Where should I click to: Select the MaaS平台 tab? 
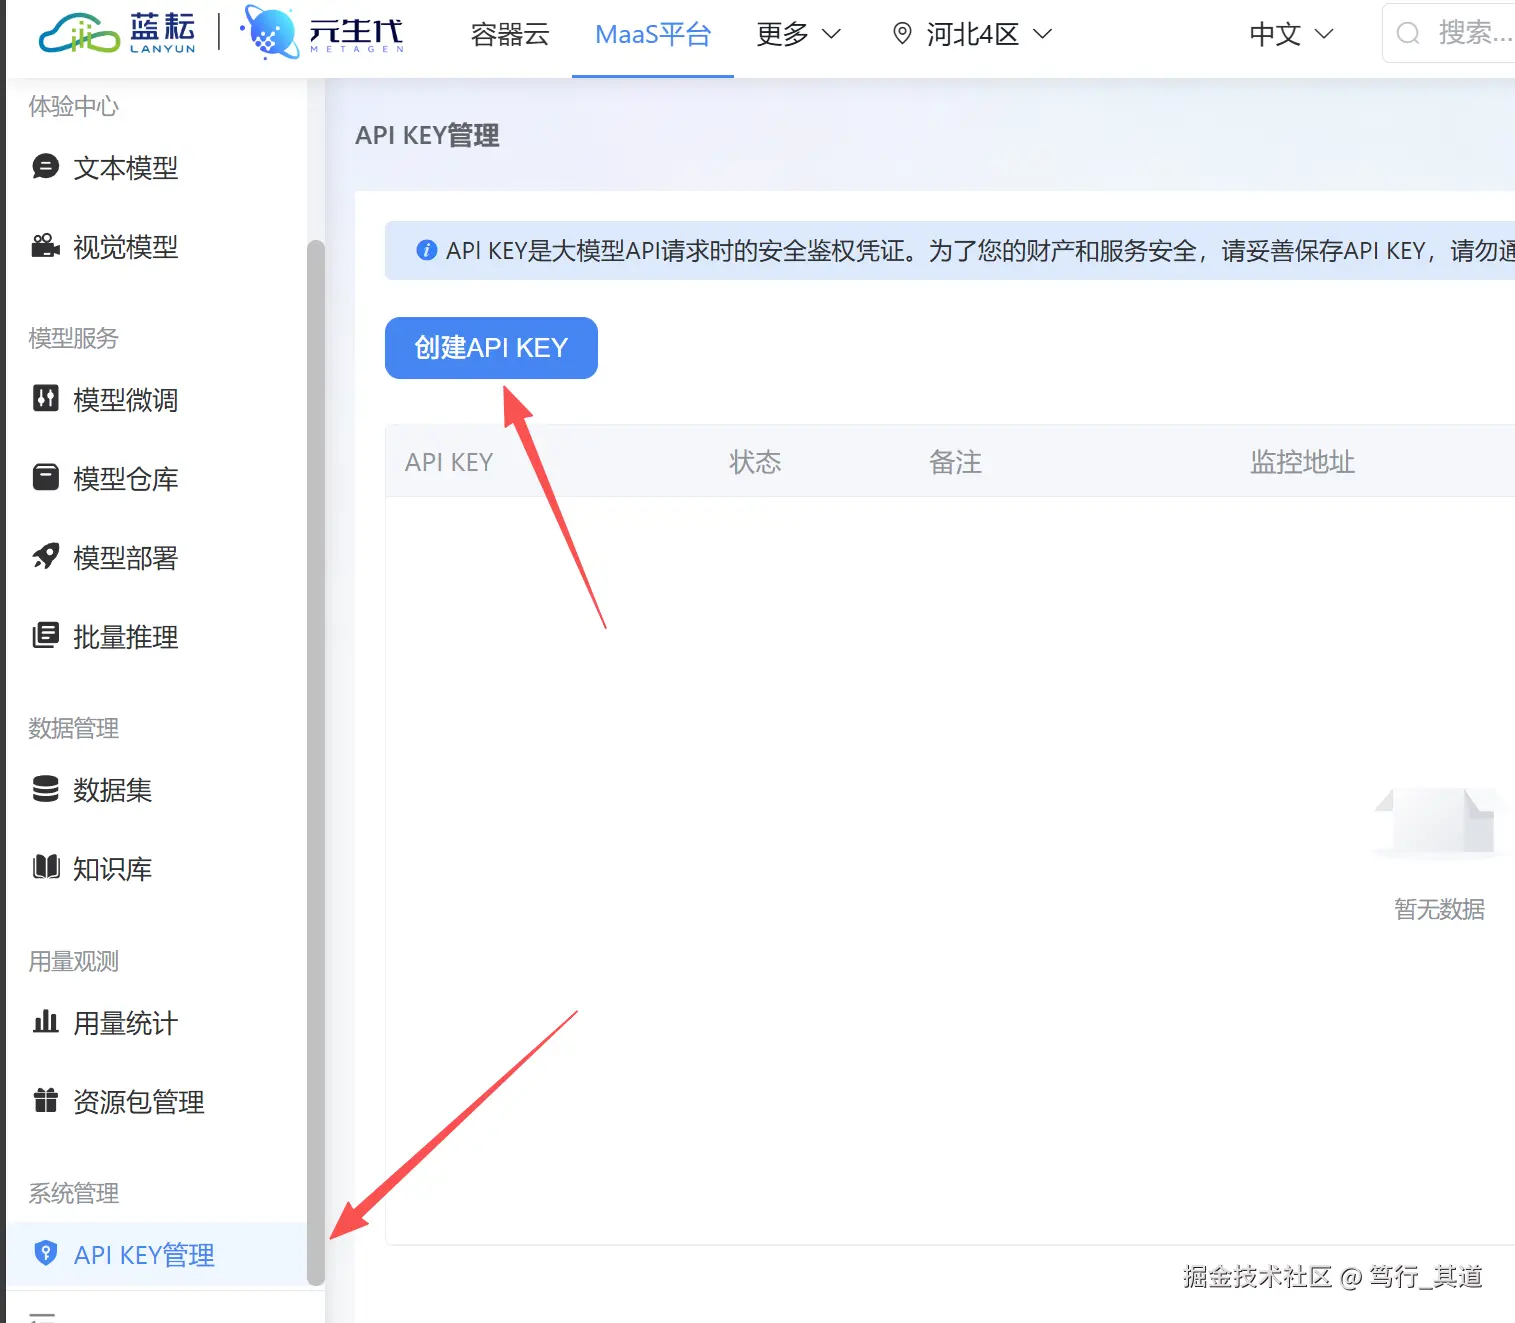[x=652, y=34]
